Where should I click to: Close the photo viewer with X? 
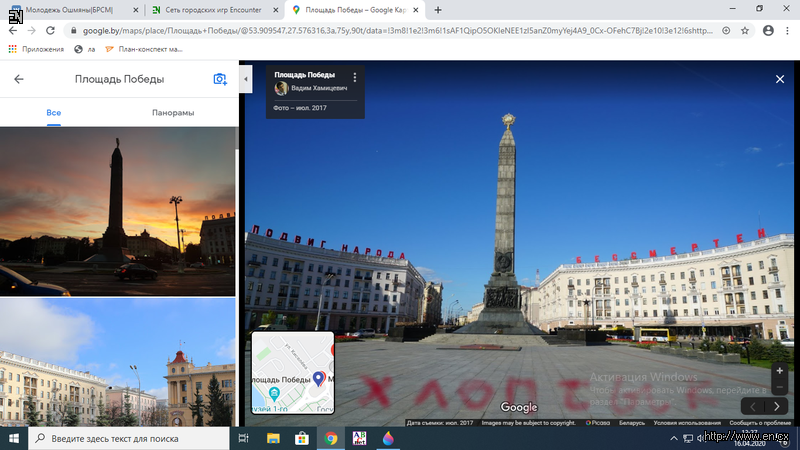click(780, 79)
